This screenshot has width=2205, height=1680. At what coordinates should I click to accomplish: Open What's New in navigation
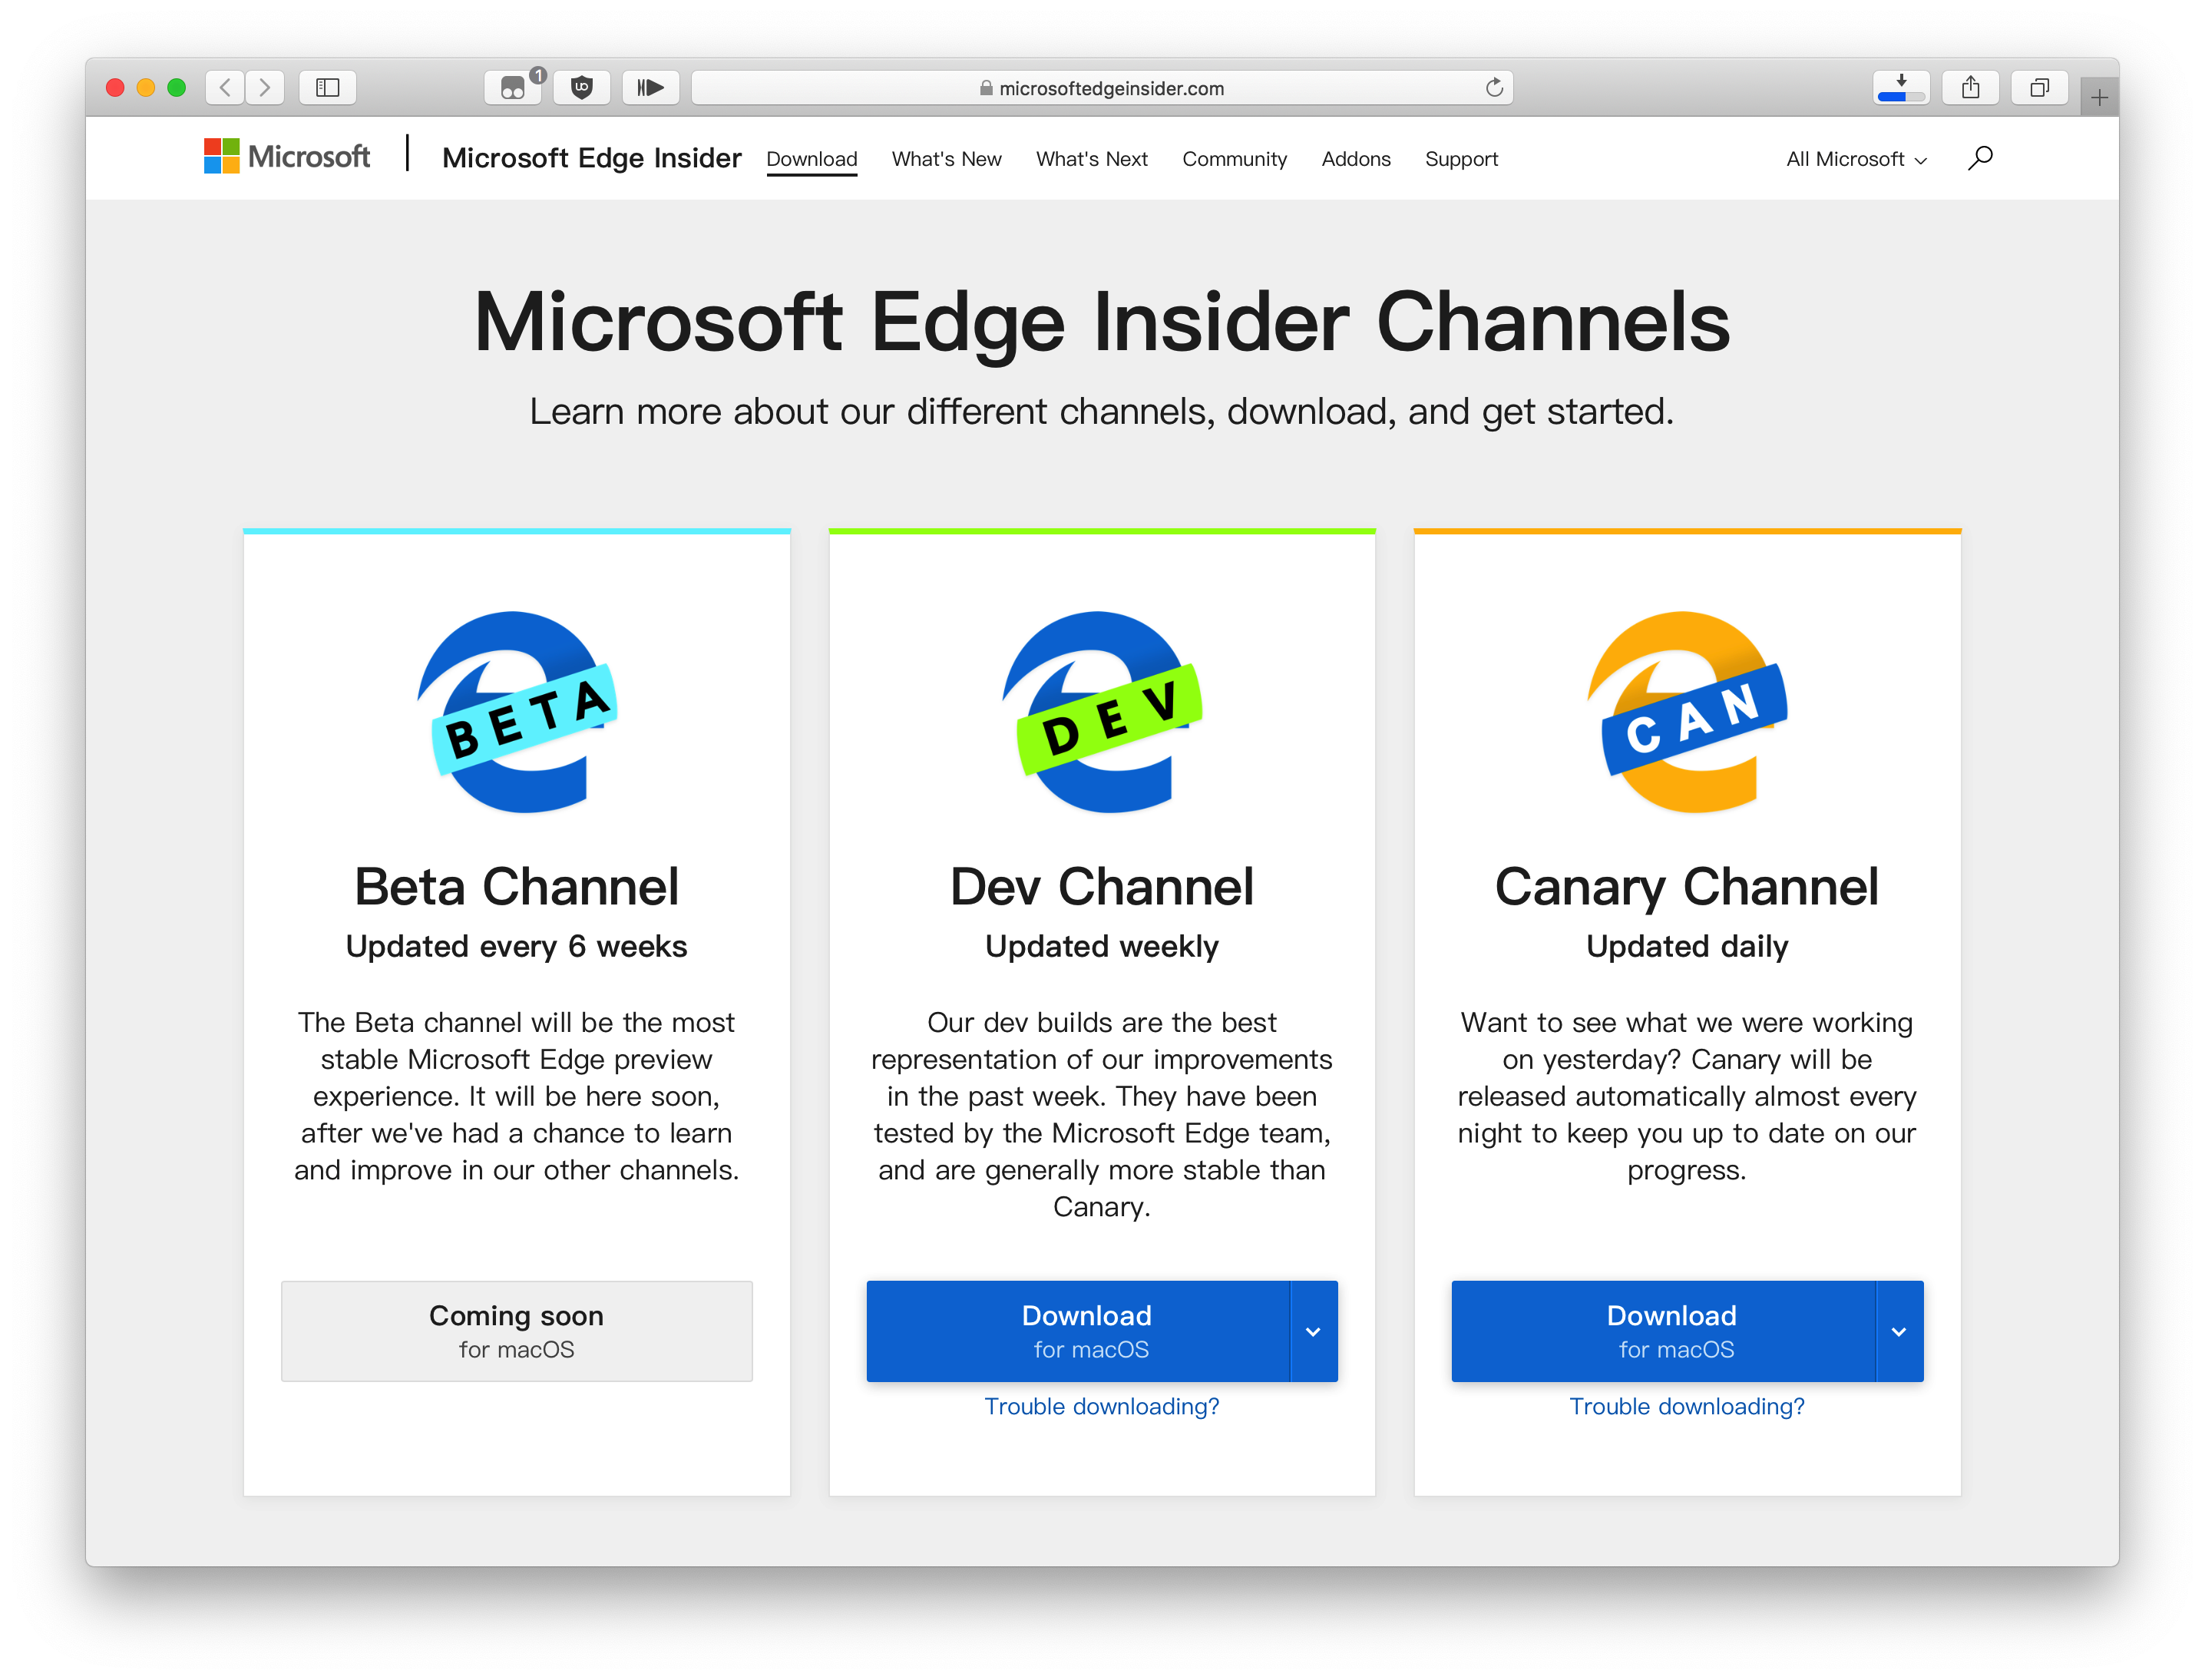pyautogui.click(x=946, y=159)
